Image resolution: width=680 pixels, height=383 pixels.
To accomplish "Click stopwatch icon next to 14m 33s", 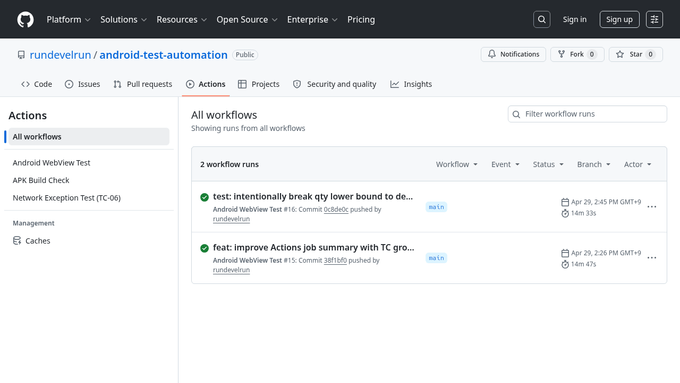I will (565, 213).
